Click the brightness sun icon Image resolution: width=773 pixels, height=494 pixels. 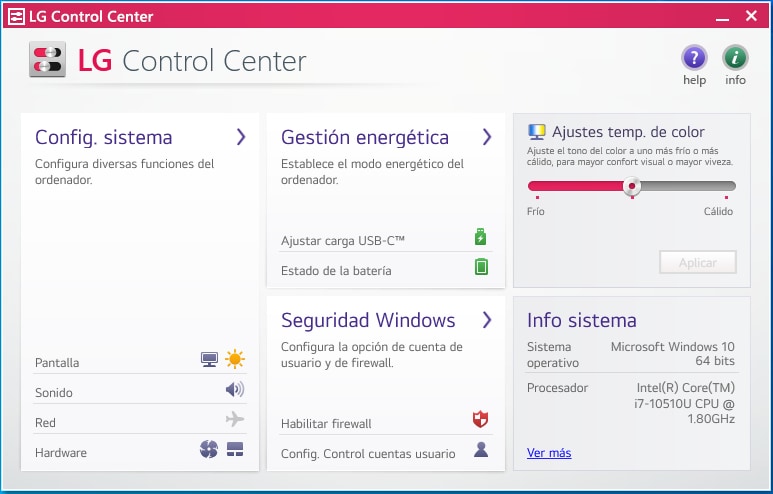(x=235, y=360)
